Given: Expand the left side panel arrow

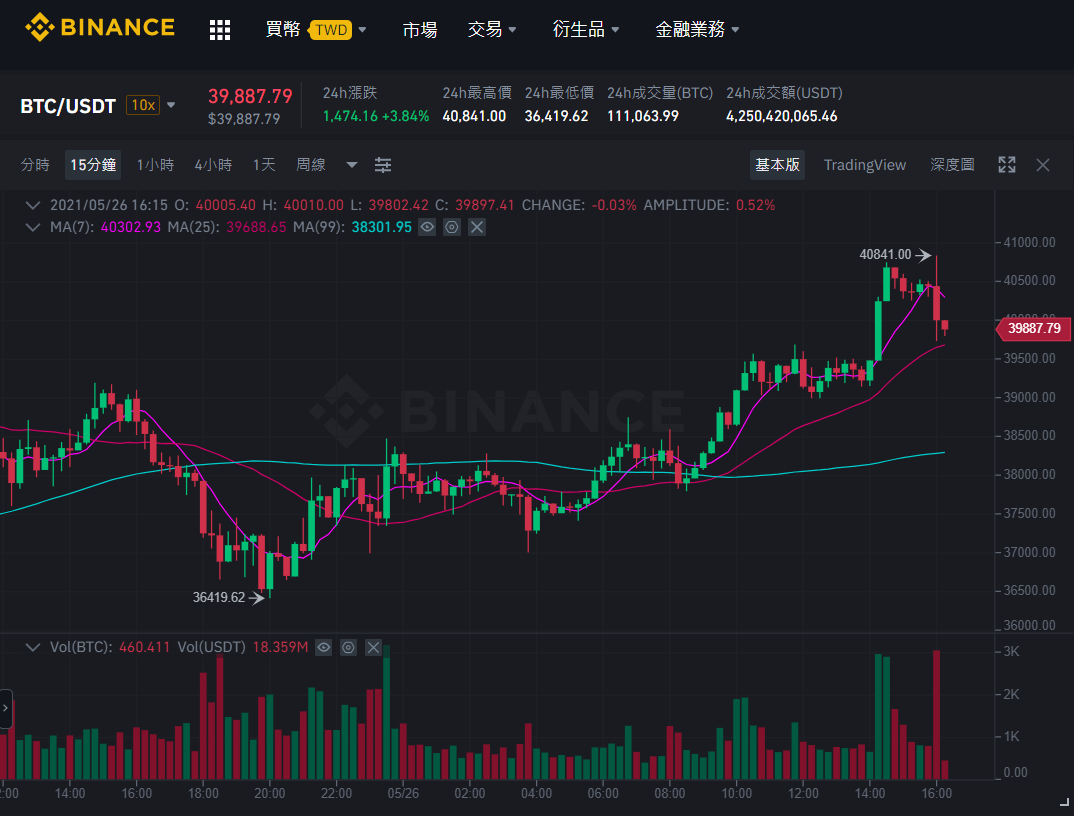Looking at the screenshot, I should pos(5,708).
